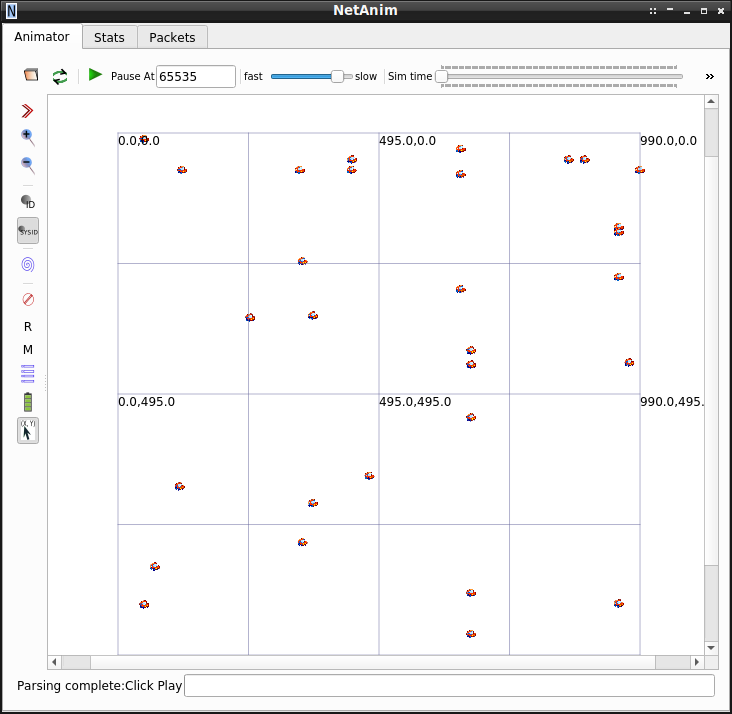Click the grid label 0.0,495.0
Image resolution: width=732 pixels, height=714 pixels.
point(147,402)
